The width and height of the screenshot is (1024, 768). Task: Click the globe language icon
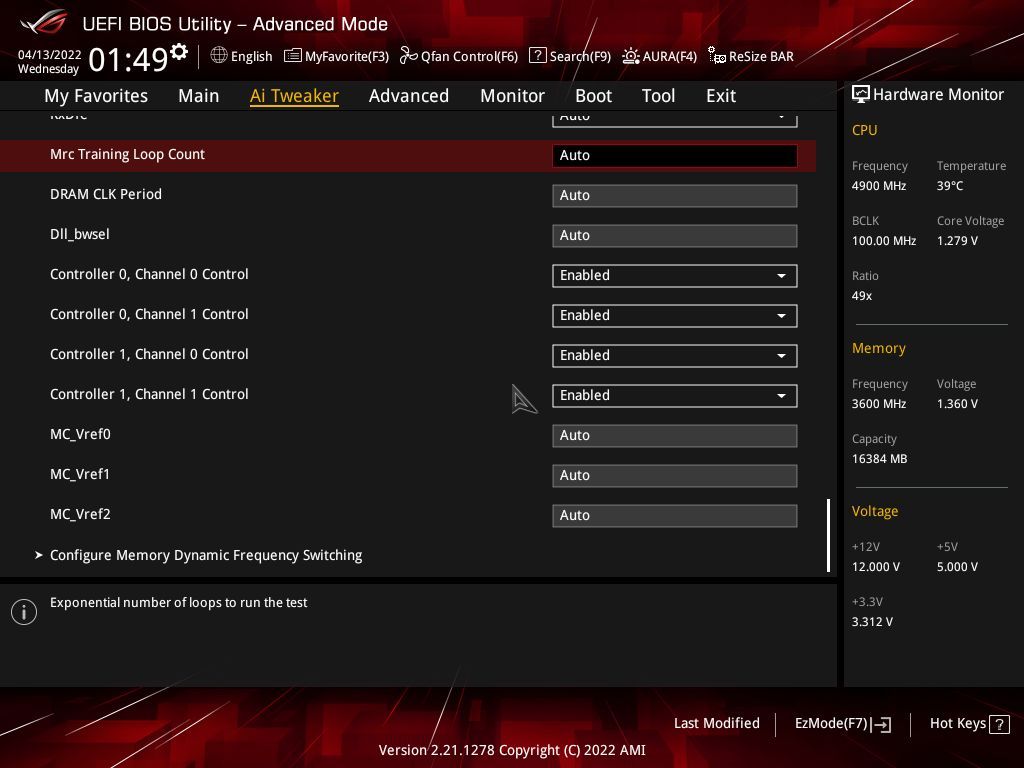(219, 56)
